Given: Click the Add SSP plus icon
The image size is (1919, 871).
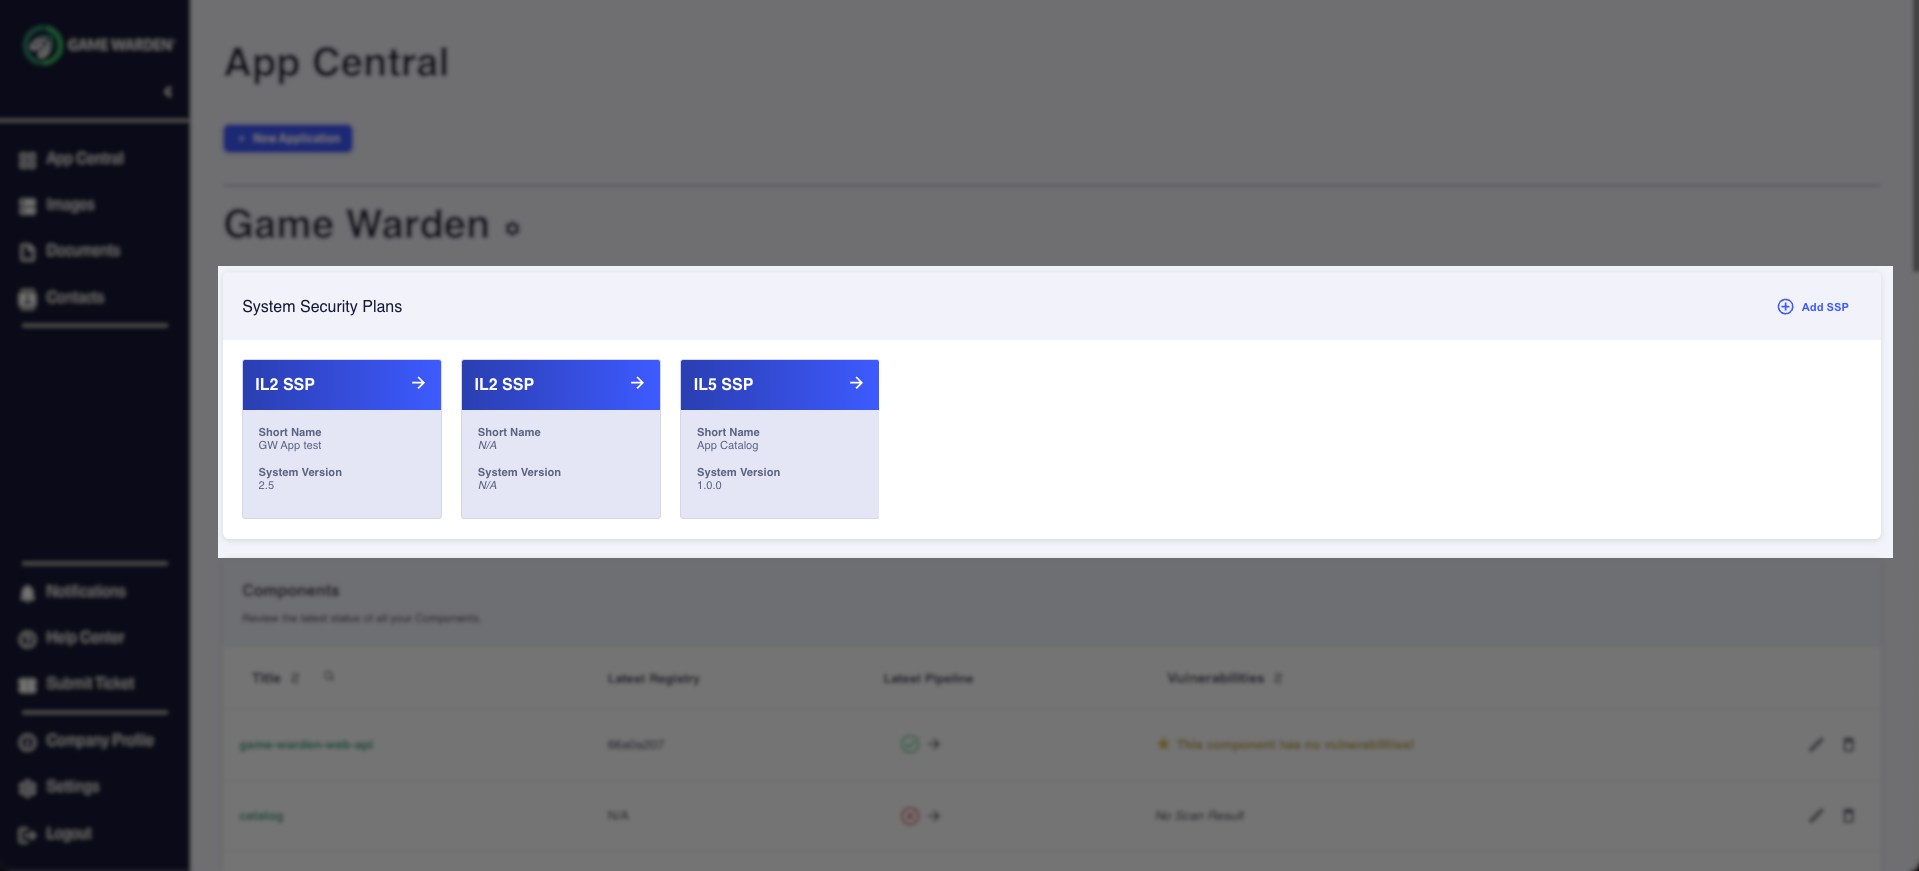Looking at the screenshot, I should pyautogui.click(x=1785, y=307).
